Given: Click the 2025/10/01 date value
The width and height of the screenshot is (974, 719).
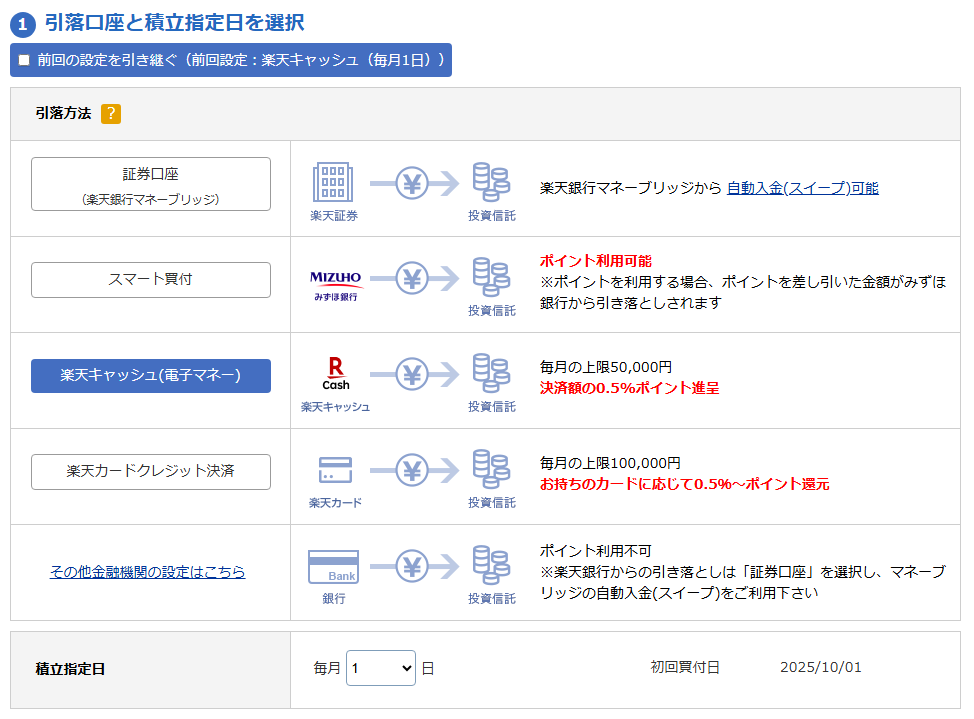Looking at the screenshot, I should pos(821,667).
